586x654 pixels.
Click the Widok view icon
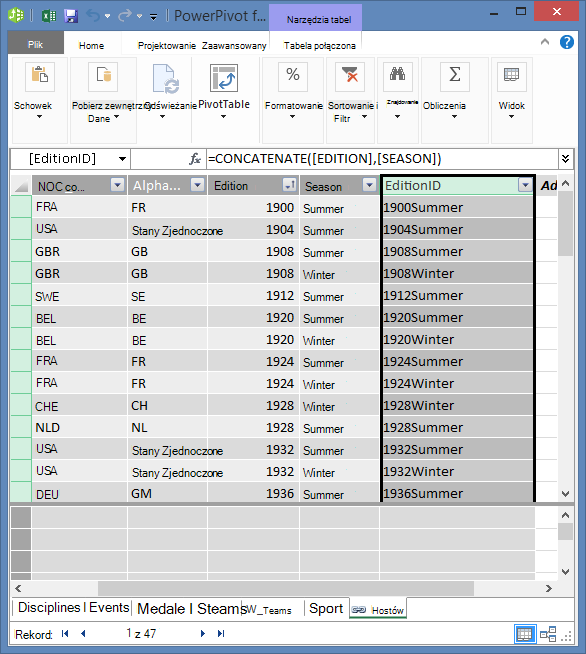[x=512, y=76]
